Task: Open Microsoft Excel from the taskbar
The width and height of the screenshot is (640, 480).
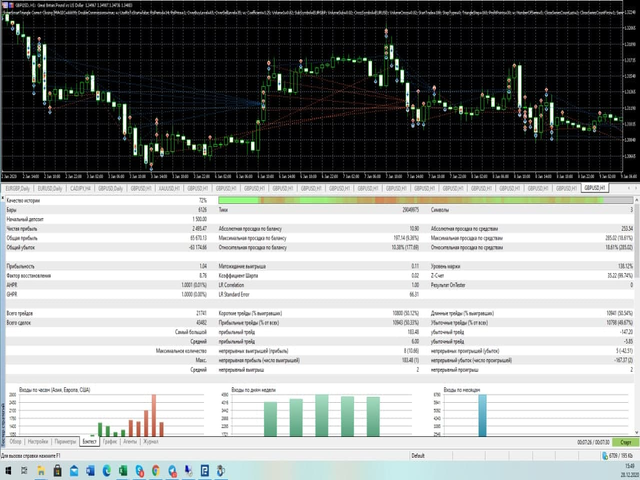Action: tap(123, 471)
